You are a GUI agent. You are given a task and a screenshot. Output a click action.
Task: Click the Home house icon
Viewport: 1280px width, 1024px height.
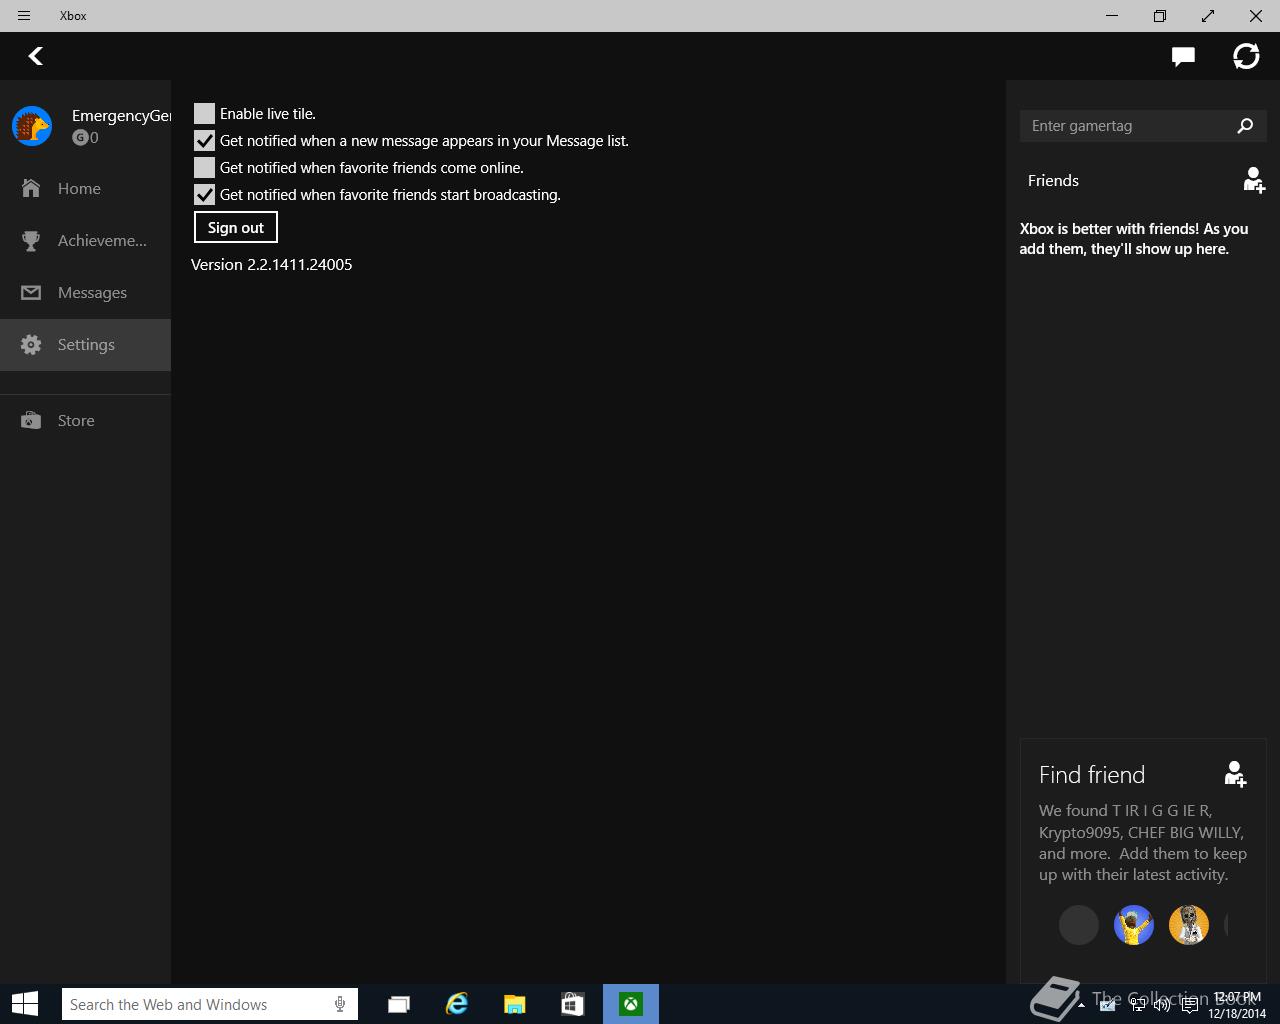(x=31, y=188)
